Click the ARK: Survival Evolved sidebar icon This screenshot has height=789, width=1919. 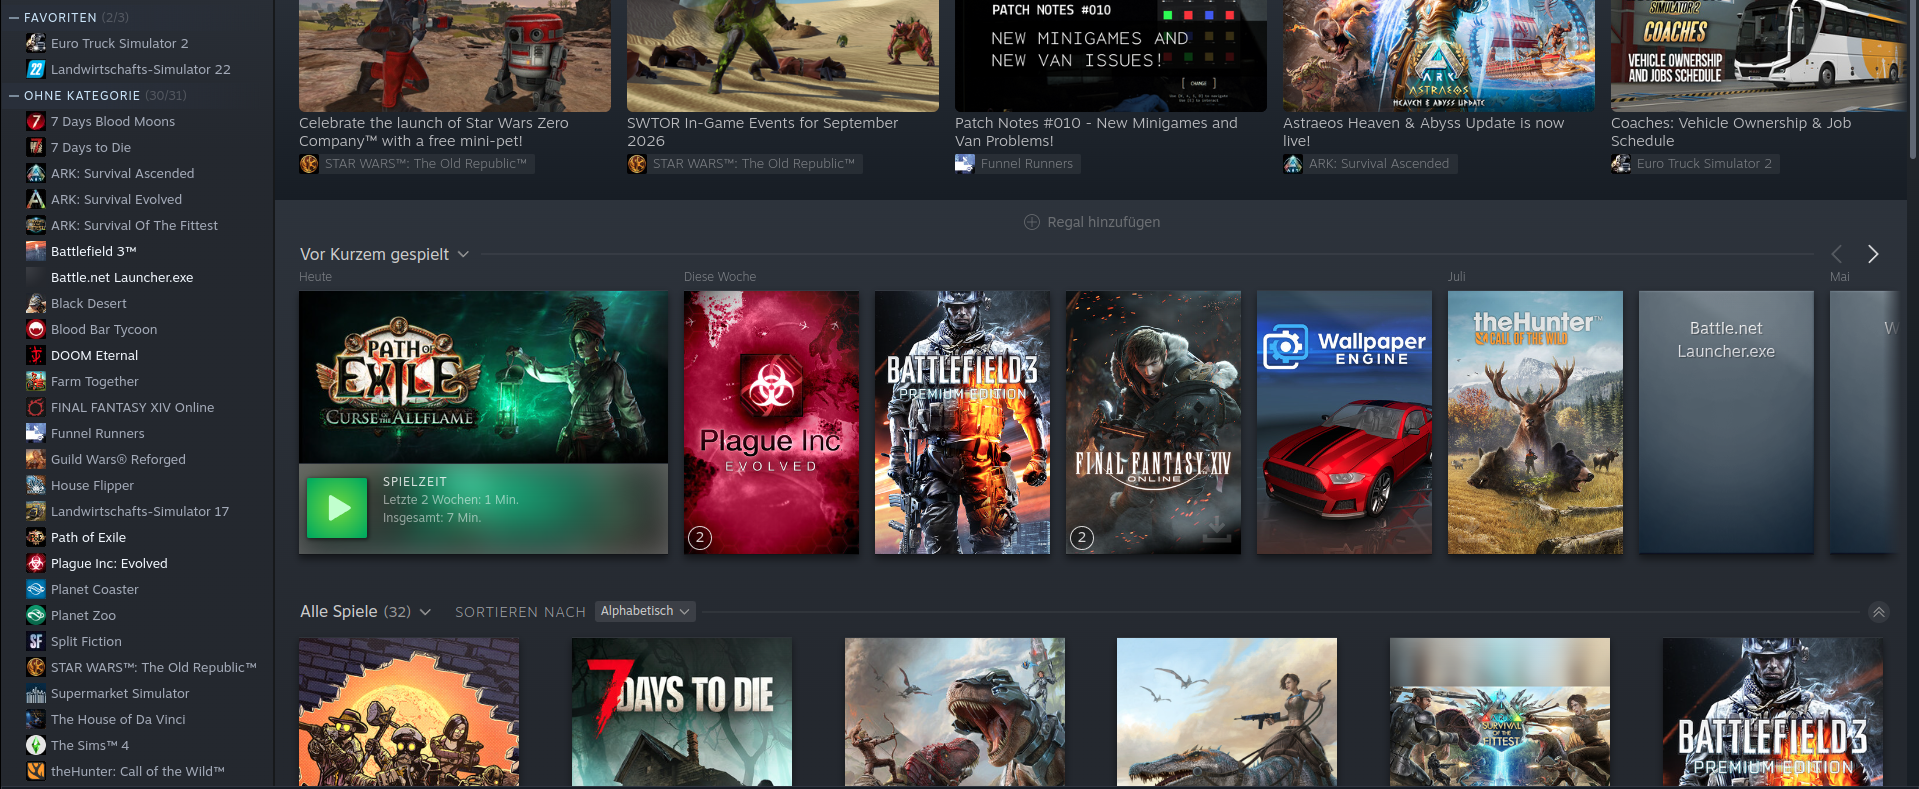36,199
